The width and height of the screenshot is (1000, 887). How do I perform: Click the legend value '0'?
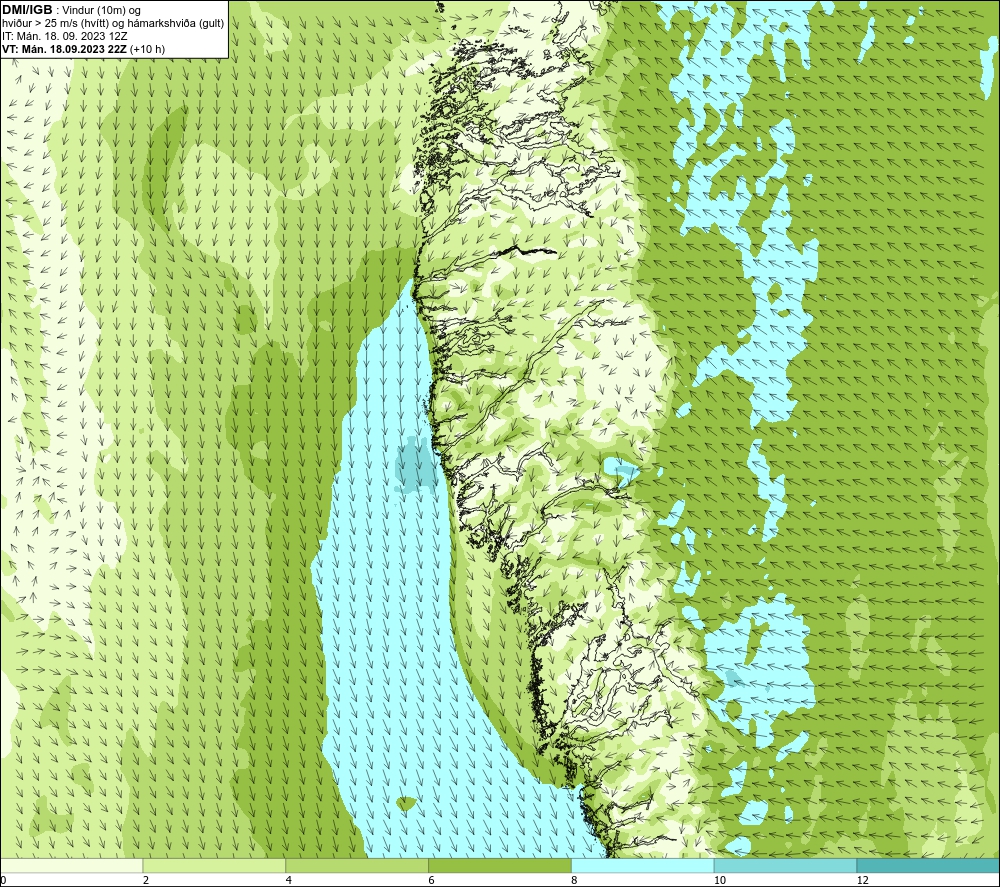[3, 880]
